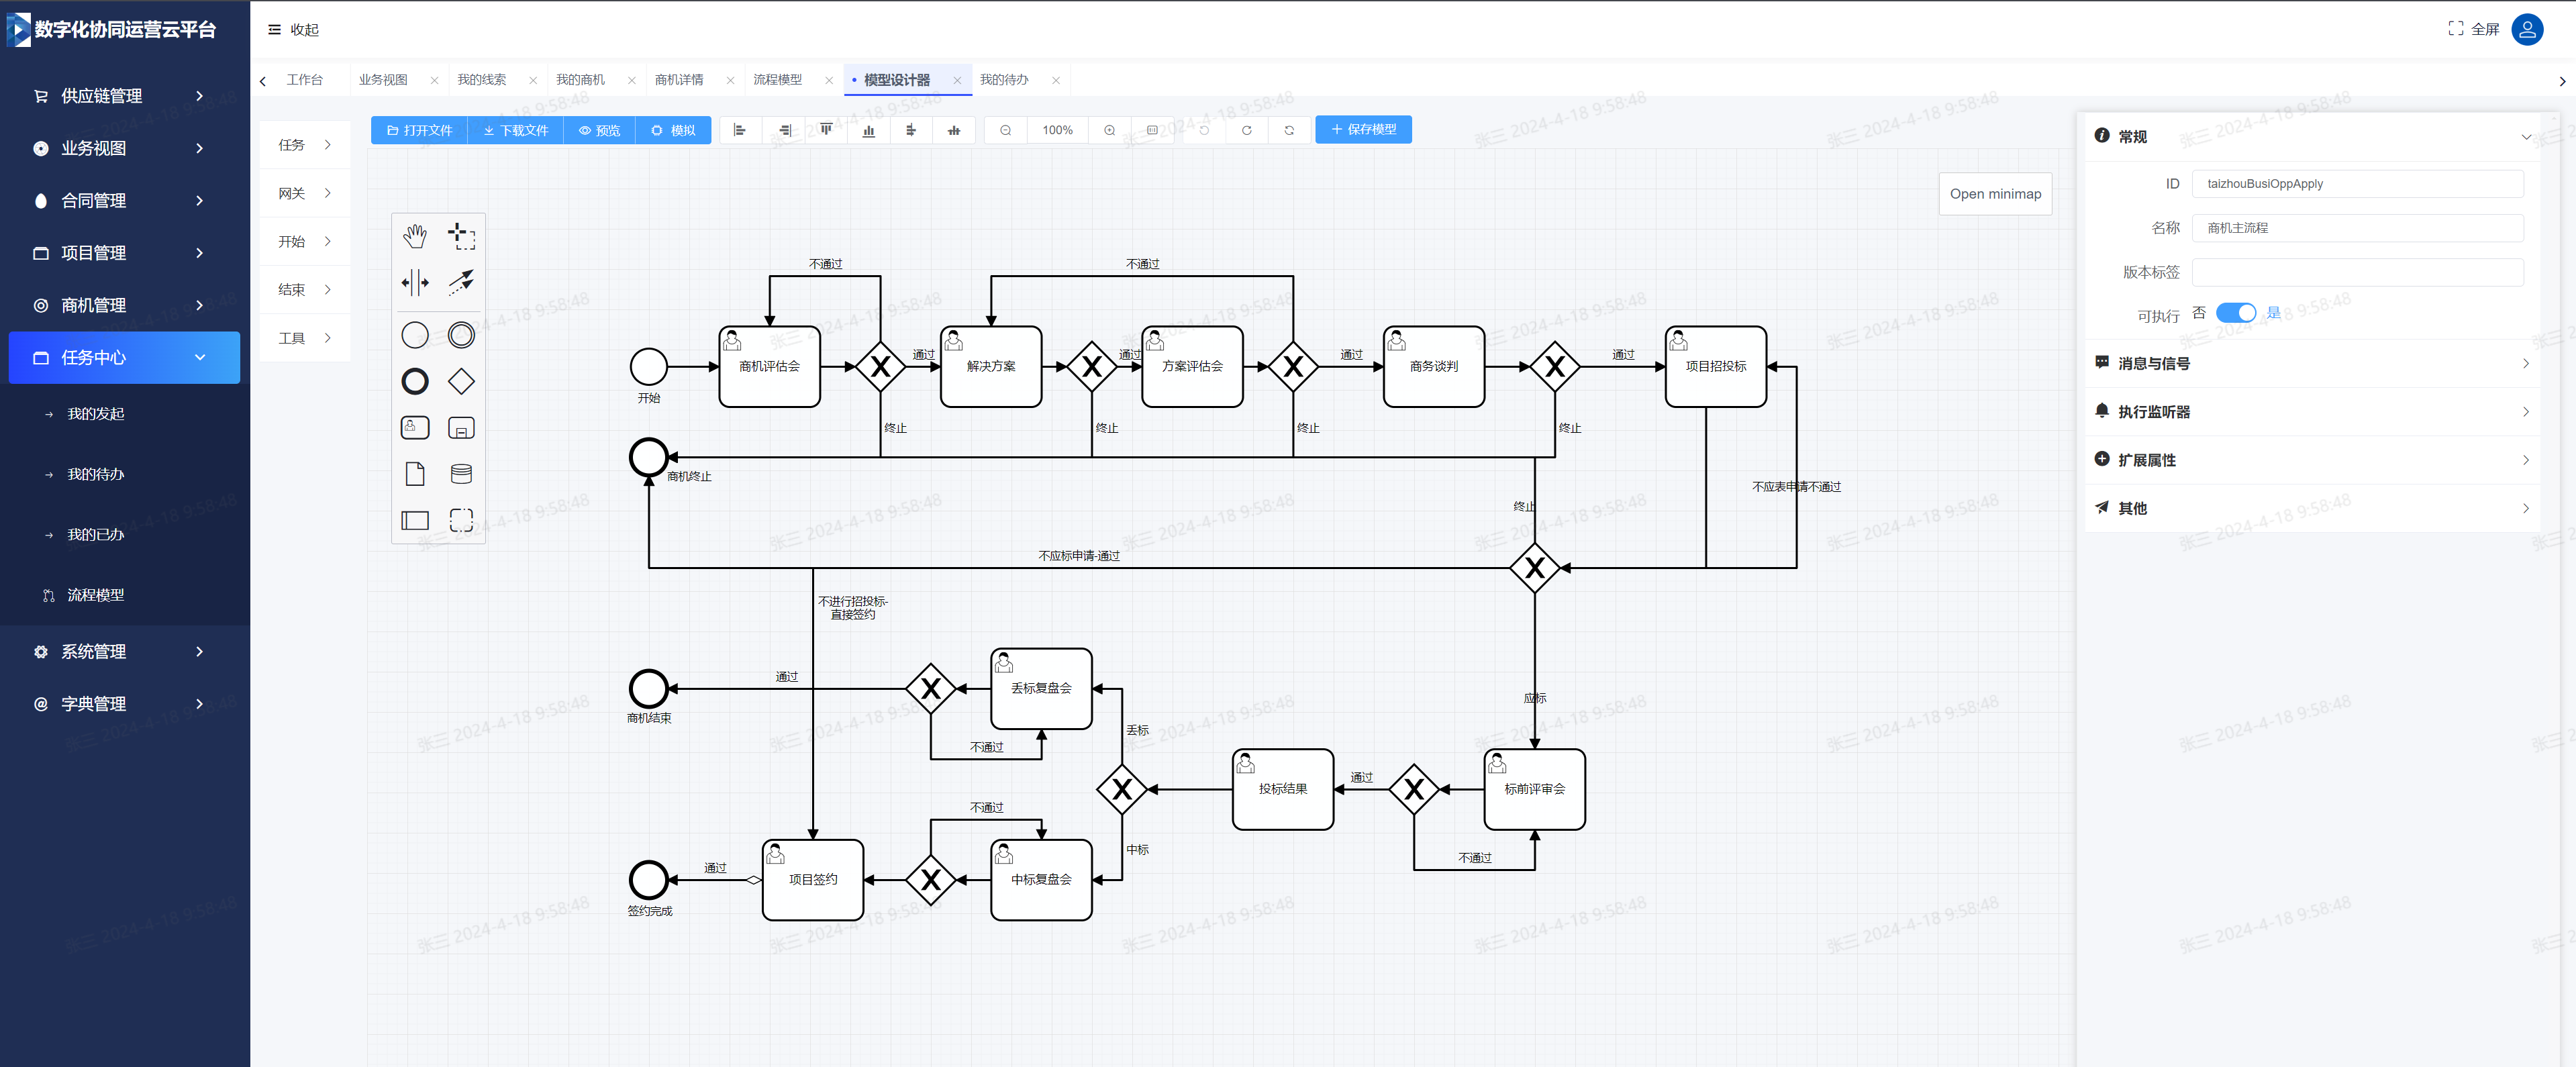Toggle 全屏 fullscreen mode
The image size is (2576, 1067).
click(x=2473, y=29)
